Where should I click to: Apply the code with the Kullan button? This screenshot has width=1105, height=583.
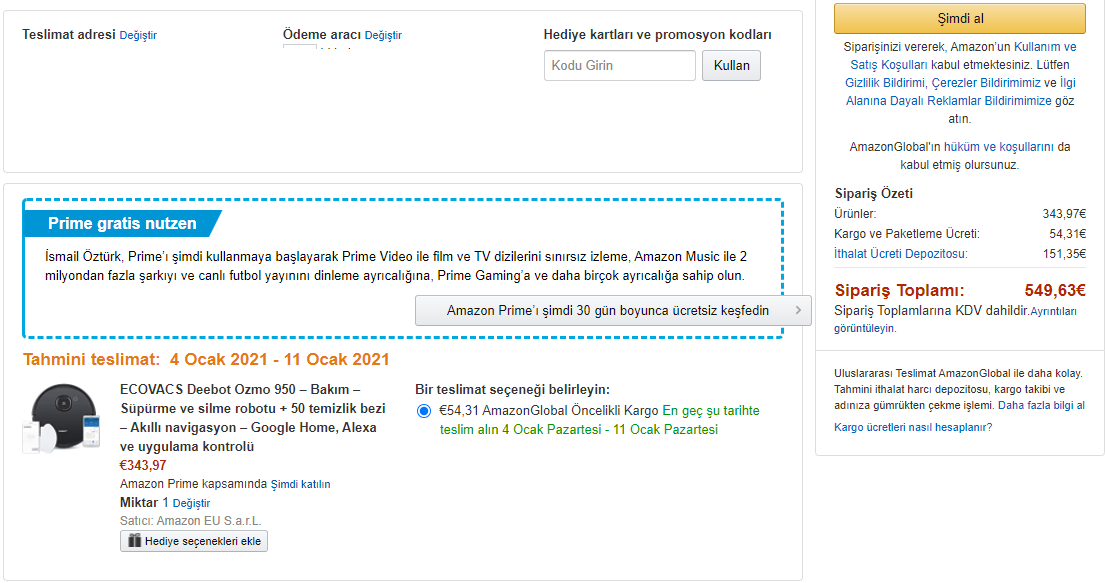tap(731, 66)
